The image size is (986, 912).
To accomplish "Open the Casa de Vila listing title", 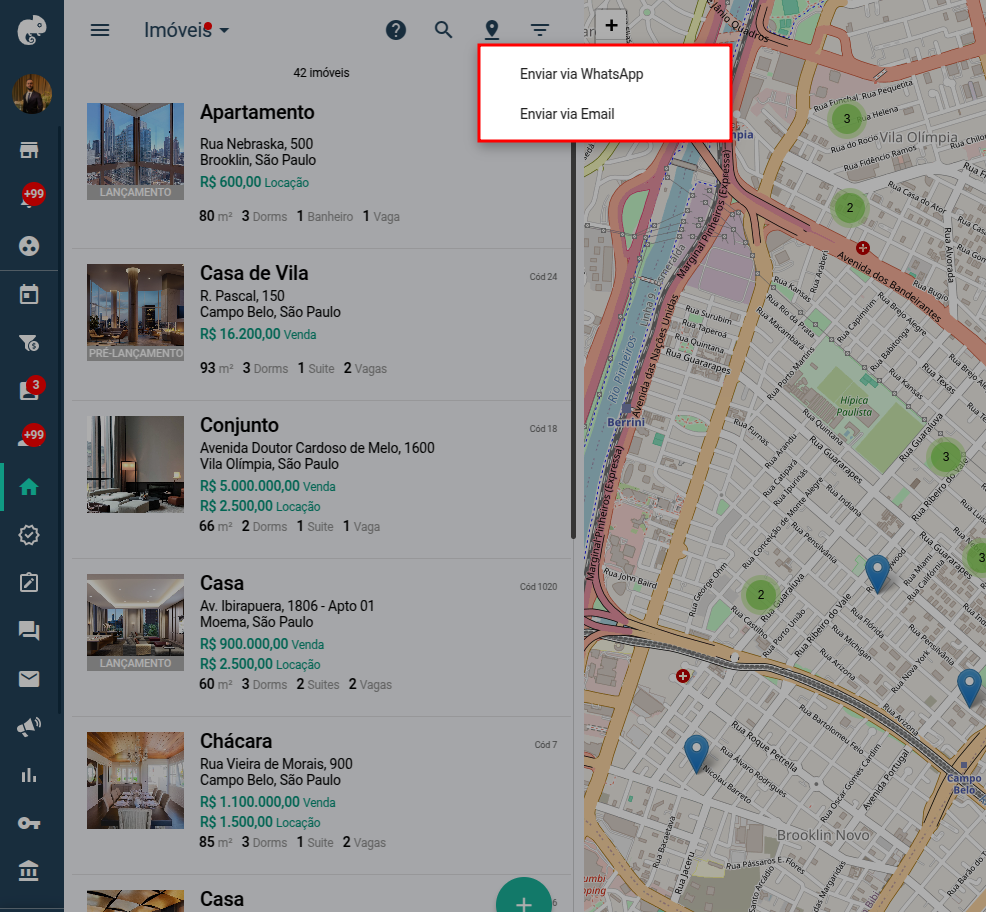I will click(254, 273).
